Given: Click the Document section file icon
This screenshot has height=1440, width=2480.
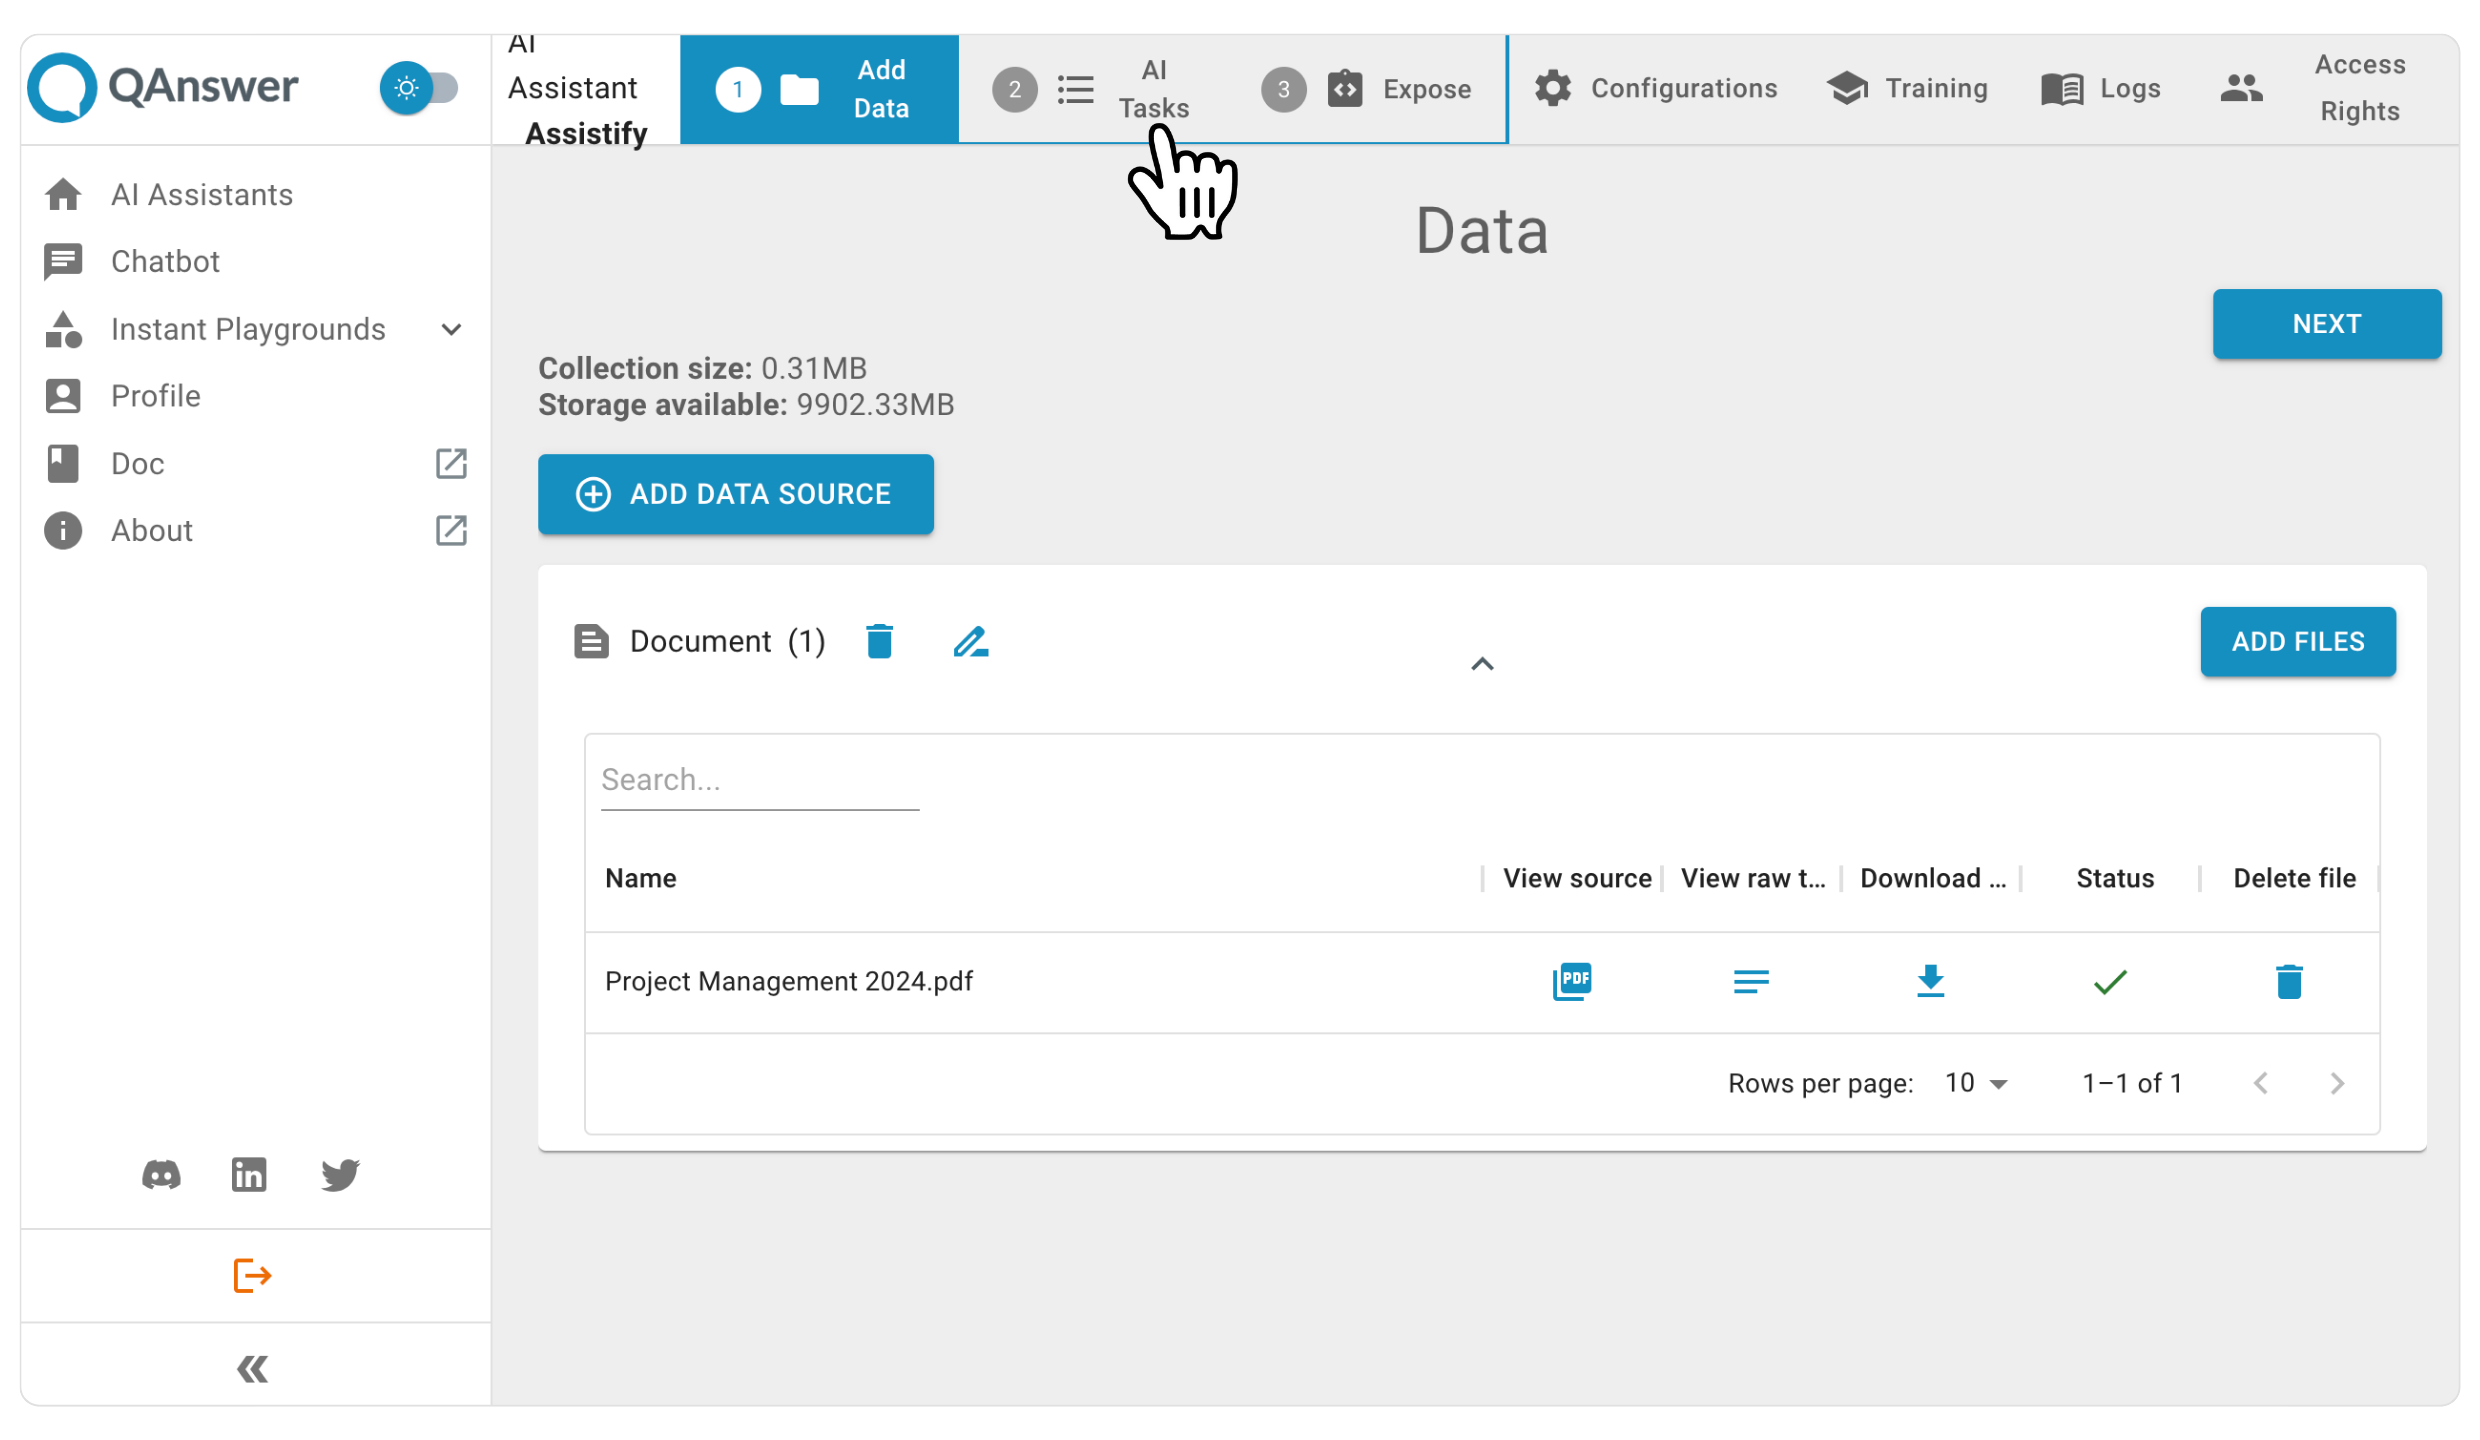Looking at the screenshot, I should point(591,641).
